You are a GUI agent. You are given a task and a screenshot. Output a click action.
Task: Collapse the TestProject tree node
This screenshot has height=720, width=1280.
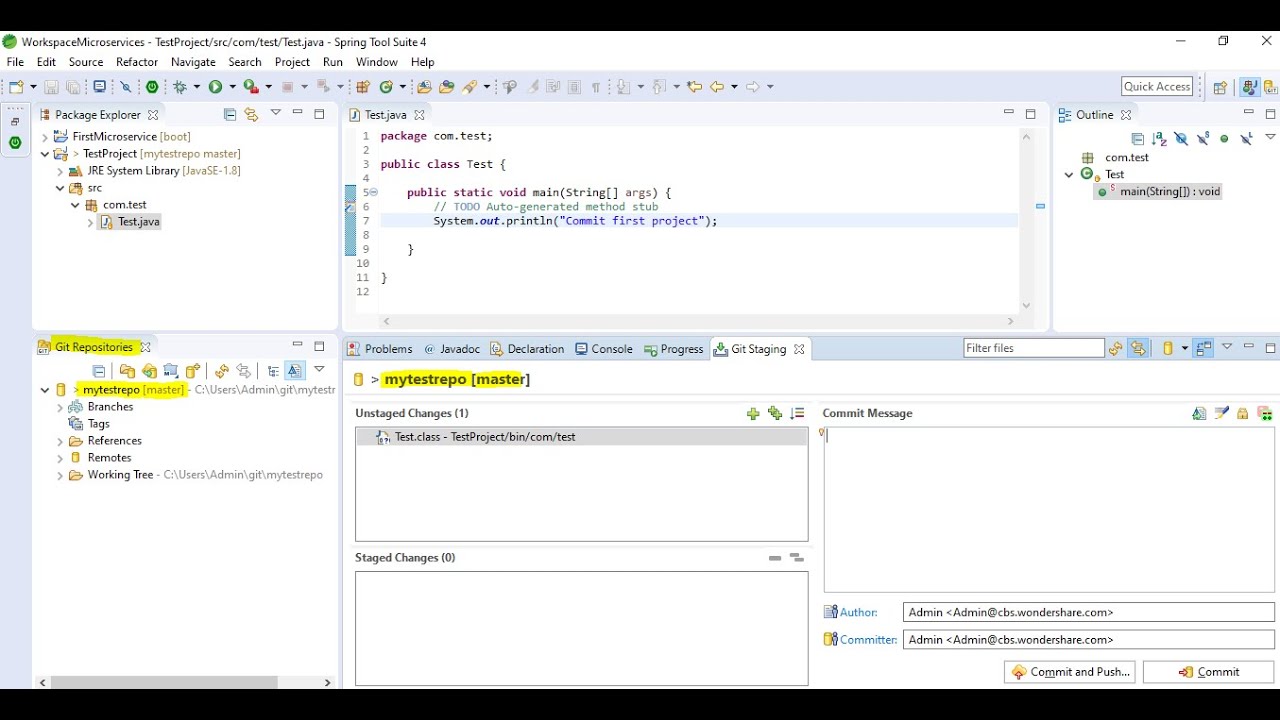[45, 154]
